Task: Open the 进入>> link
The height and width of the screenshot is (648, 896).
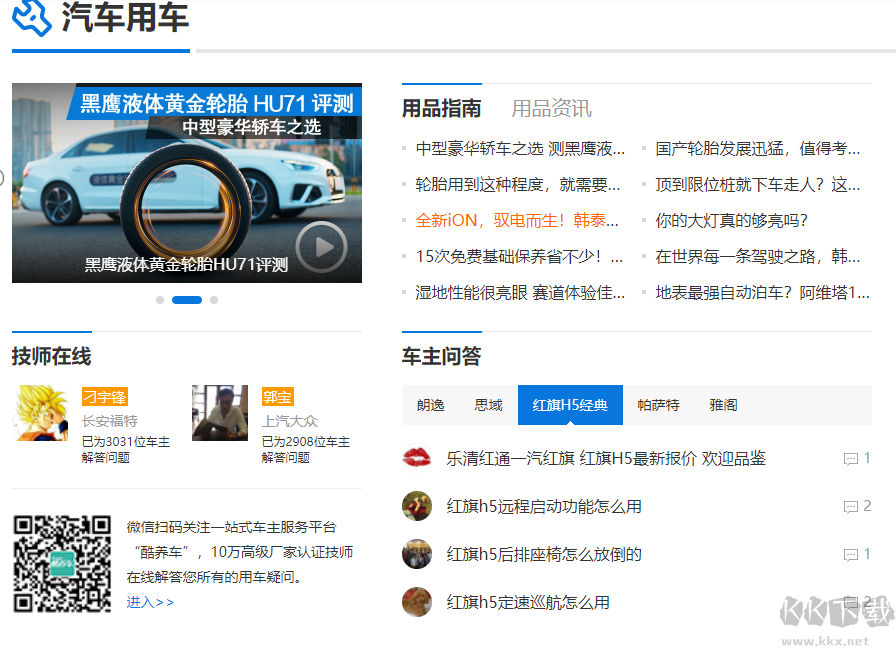Action: click(x=150, y=602)
